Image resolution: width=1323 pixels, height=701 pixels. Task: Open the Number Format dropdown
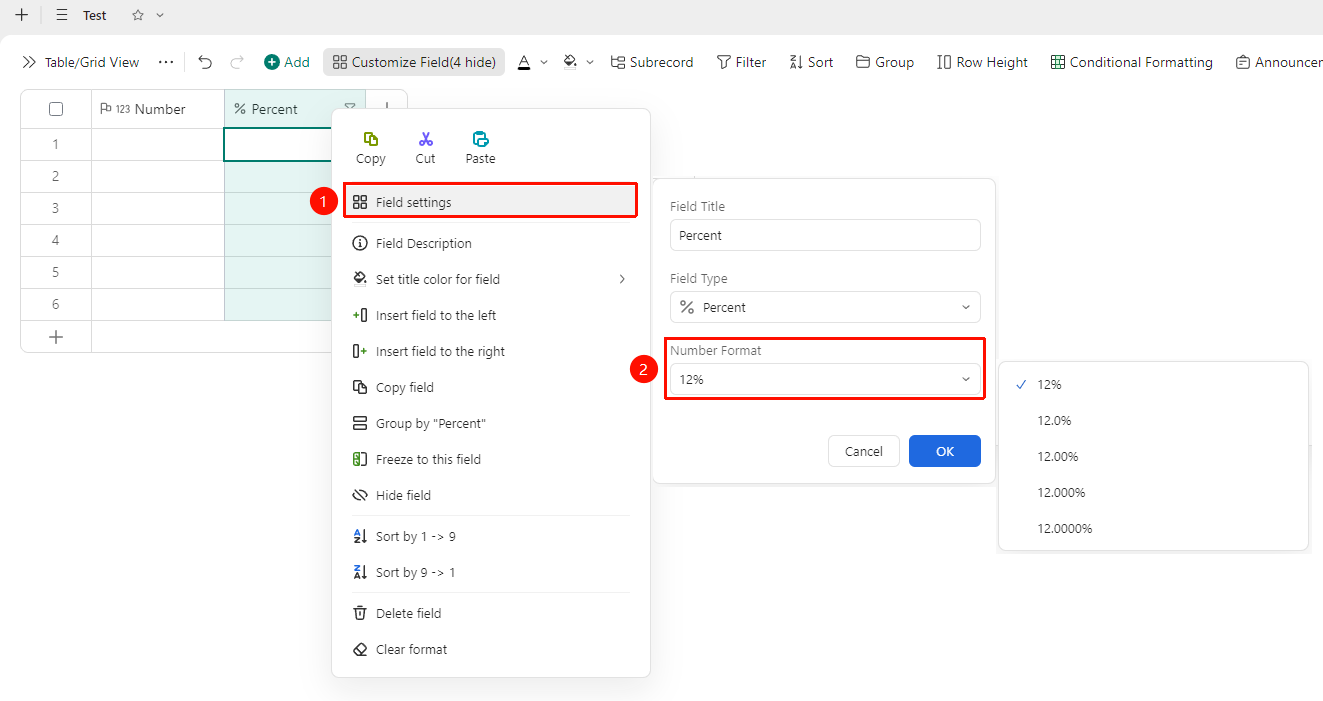[x=825, y=379]
